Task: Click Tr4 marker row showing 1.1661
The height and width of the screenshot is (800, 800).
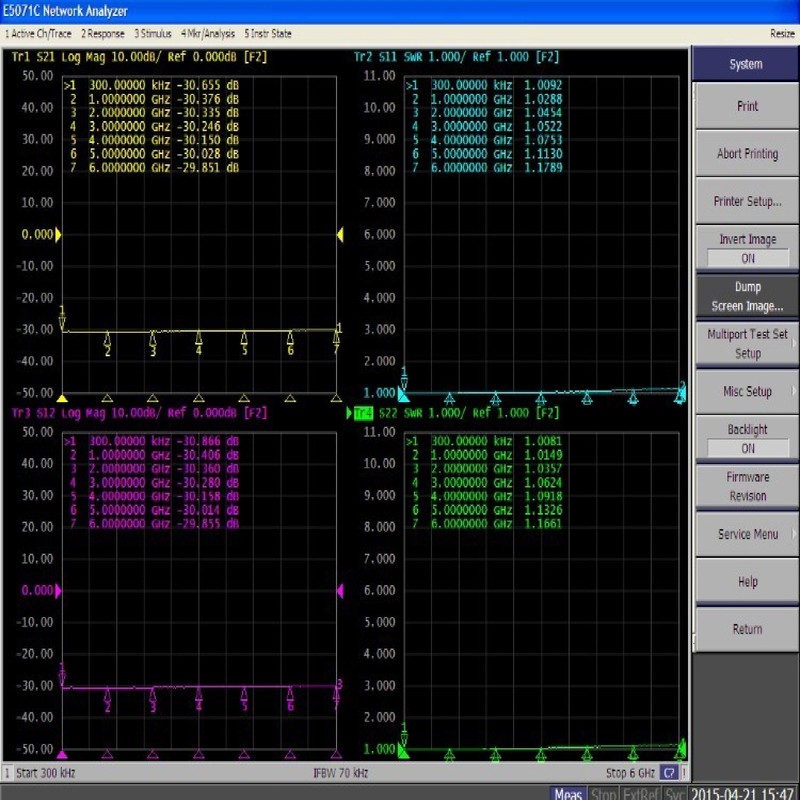Action: 485,524
